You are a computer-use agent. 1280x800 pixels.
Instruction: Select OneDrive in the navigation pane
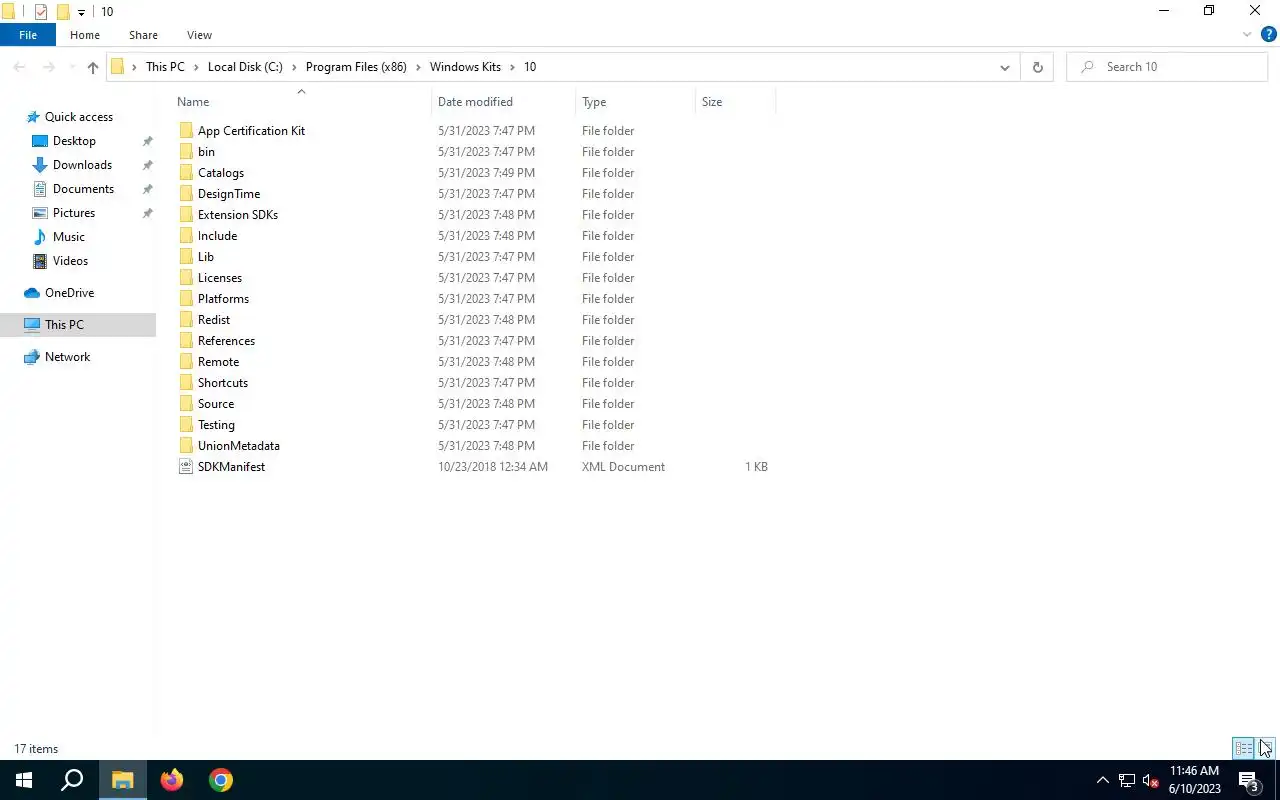pos(69,293)
